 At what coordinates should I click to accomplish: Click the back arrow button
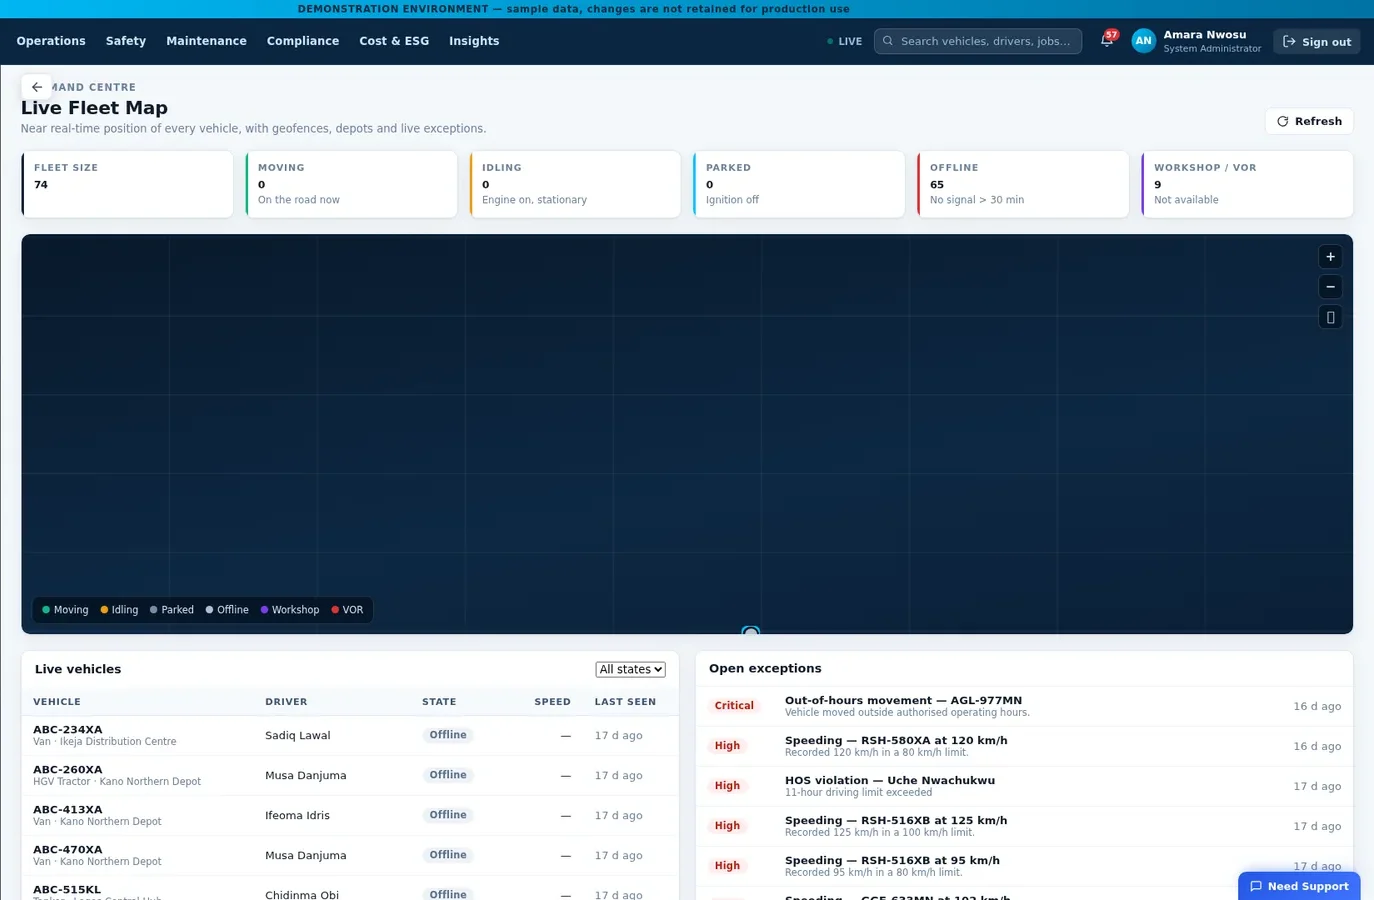click(x=36, y=87)
